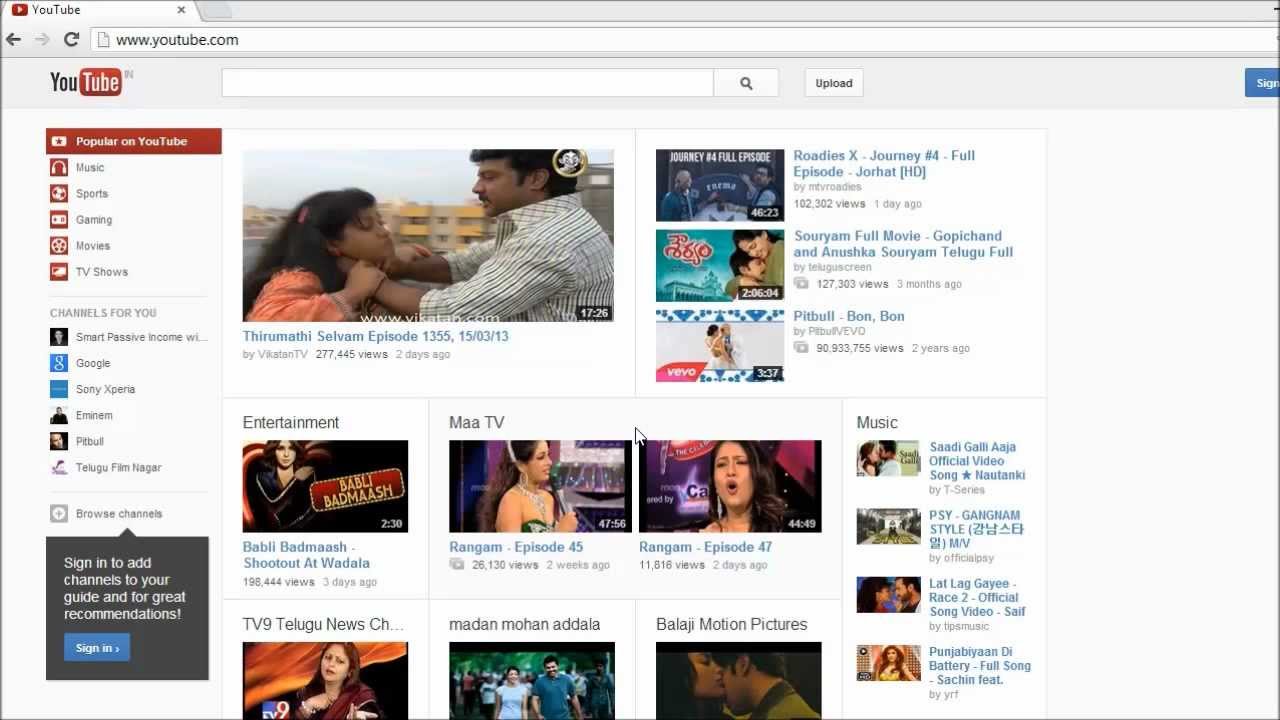
Task: Open Lat Lag Gayee - Race 2 link
Action: [x=977, y=598]
